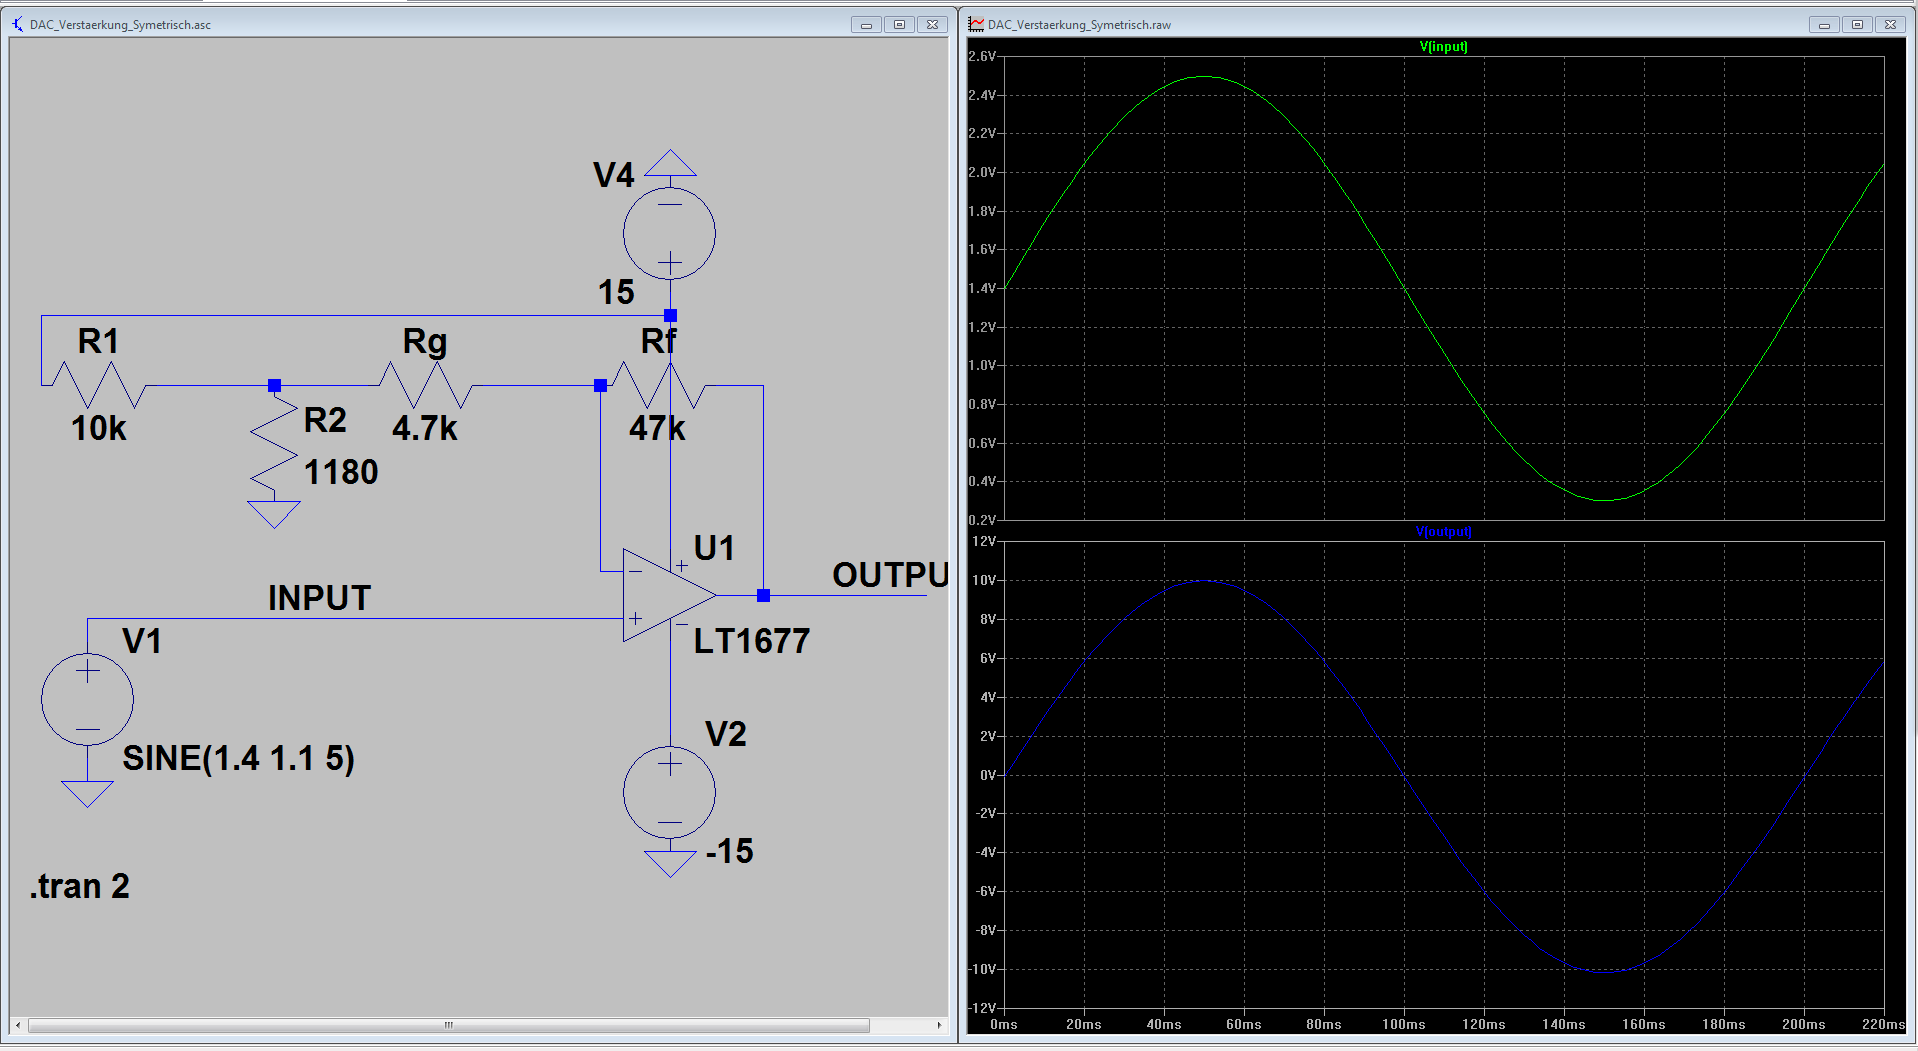Select the R1 resistor symbol
Viewport: 1918px width, 1051px height.
click(99, 385)
